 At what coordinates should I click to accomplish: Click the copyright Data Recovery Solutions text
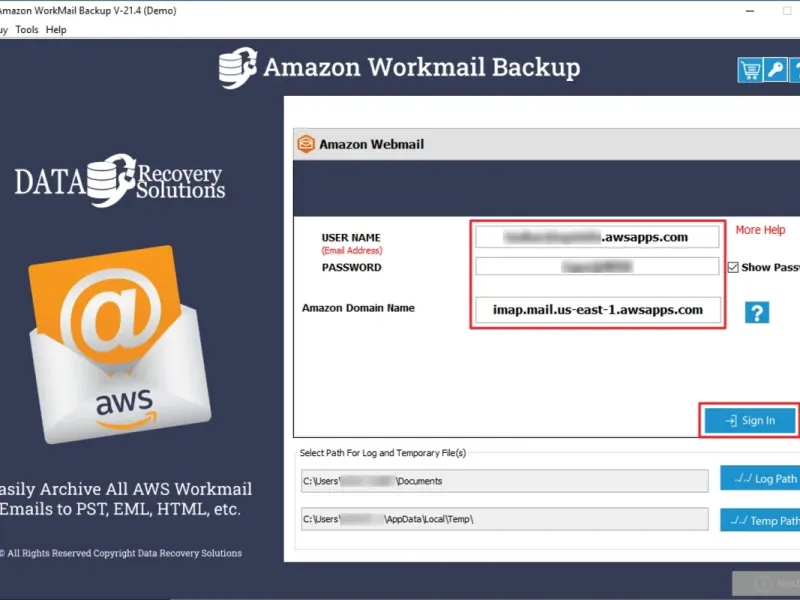[x=120, y=553]
